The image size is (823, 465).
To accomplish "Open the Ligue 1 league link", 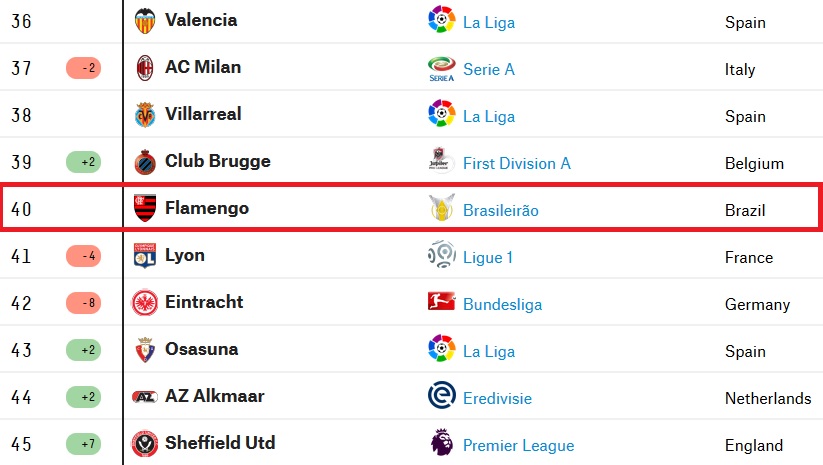I will (x=488, y=257).
